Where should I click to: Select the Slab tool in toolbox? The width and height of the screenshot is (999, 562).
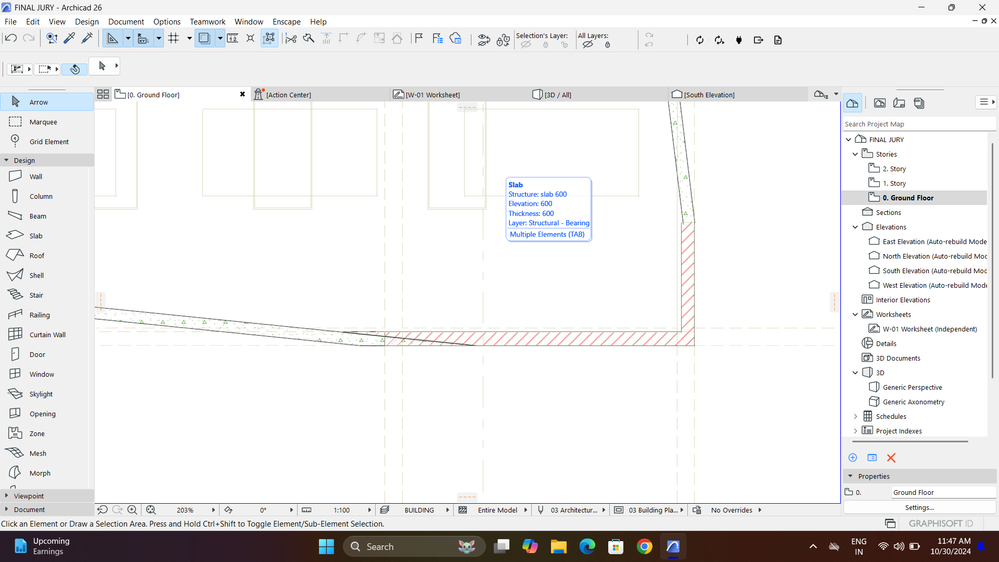(36, 236)
